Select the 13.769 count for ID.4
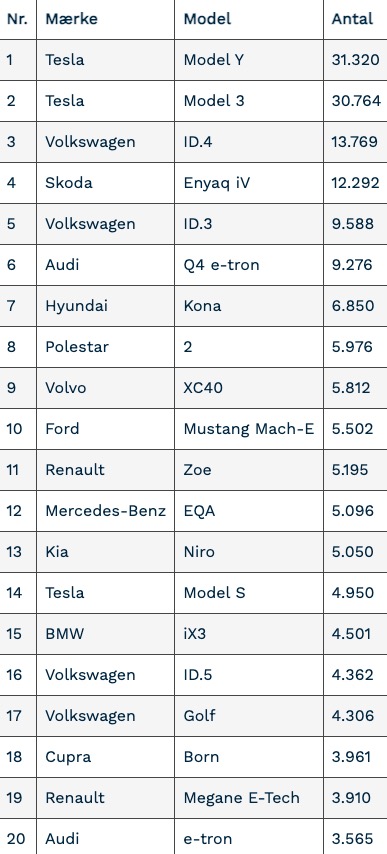The image size is (387, 854). [x=355, y=142]
